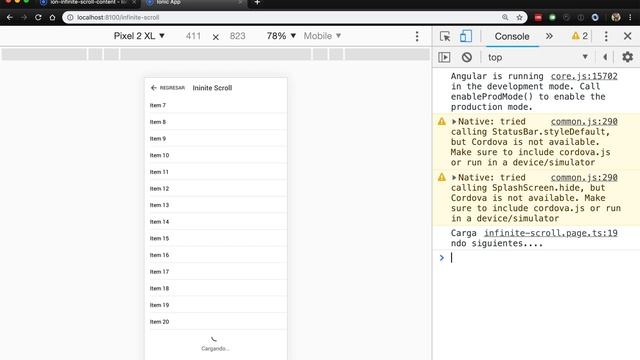Open DevTools customize three-dot menu
The width and height of the screenshot is (640, 360).
[606, 36]
